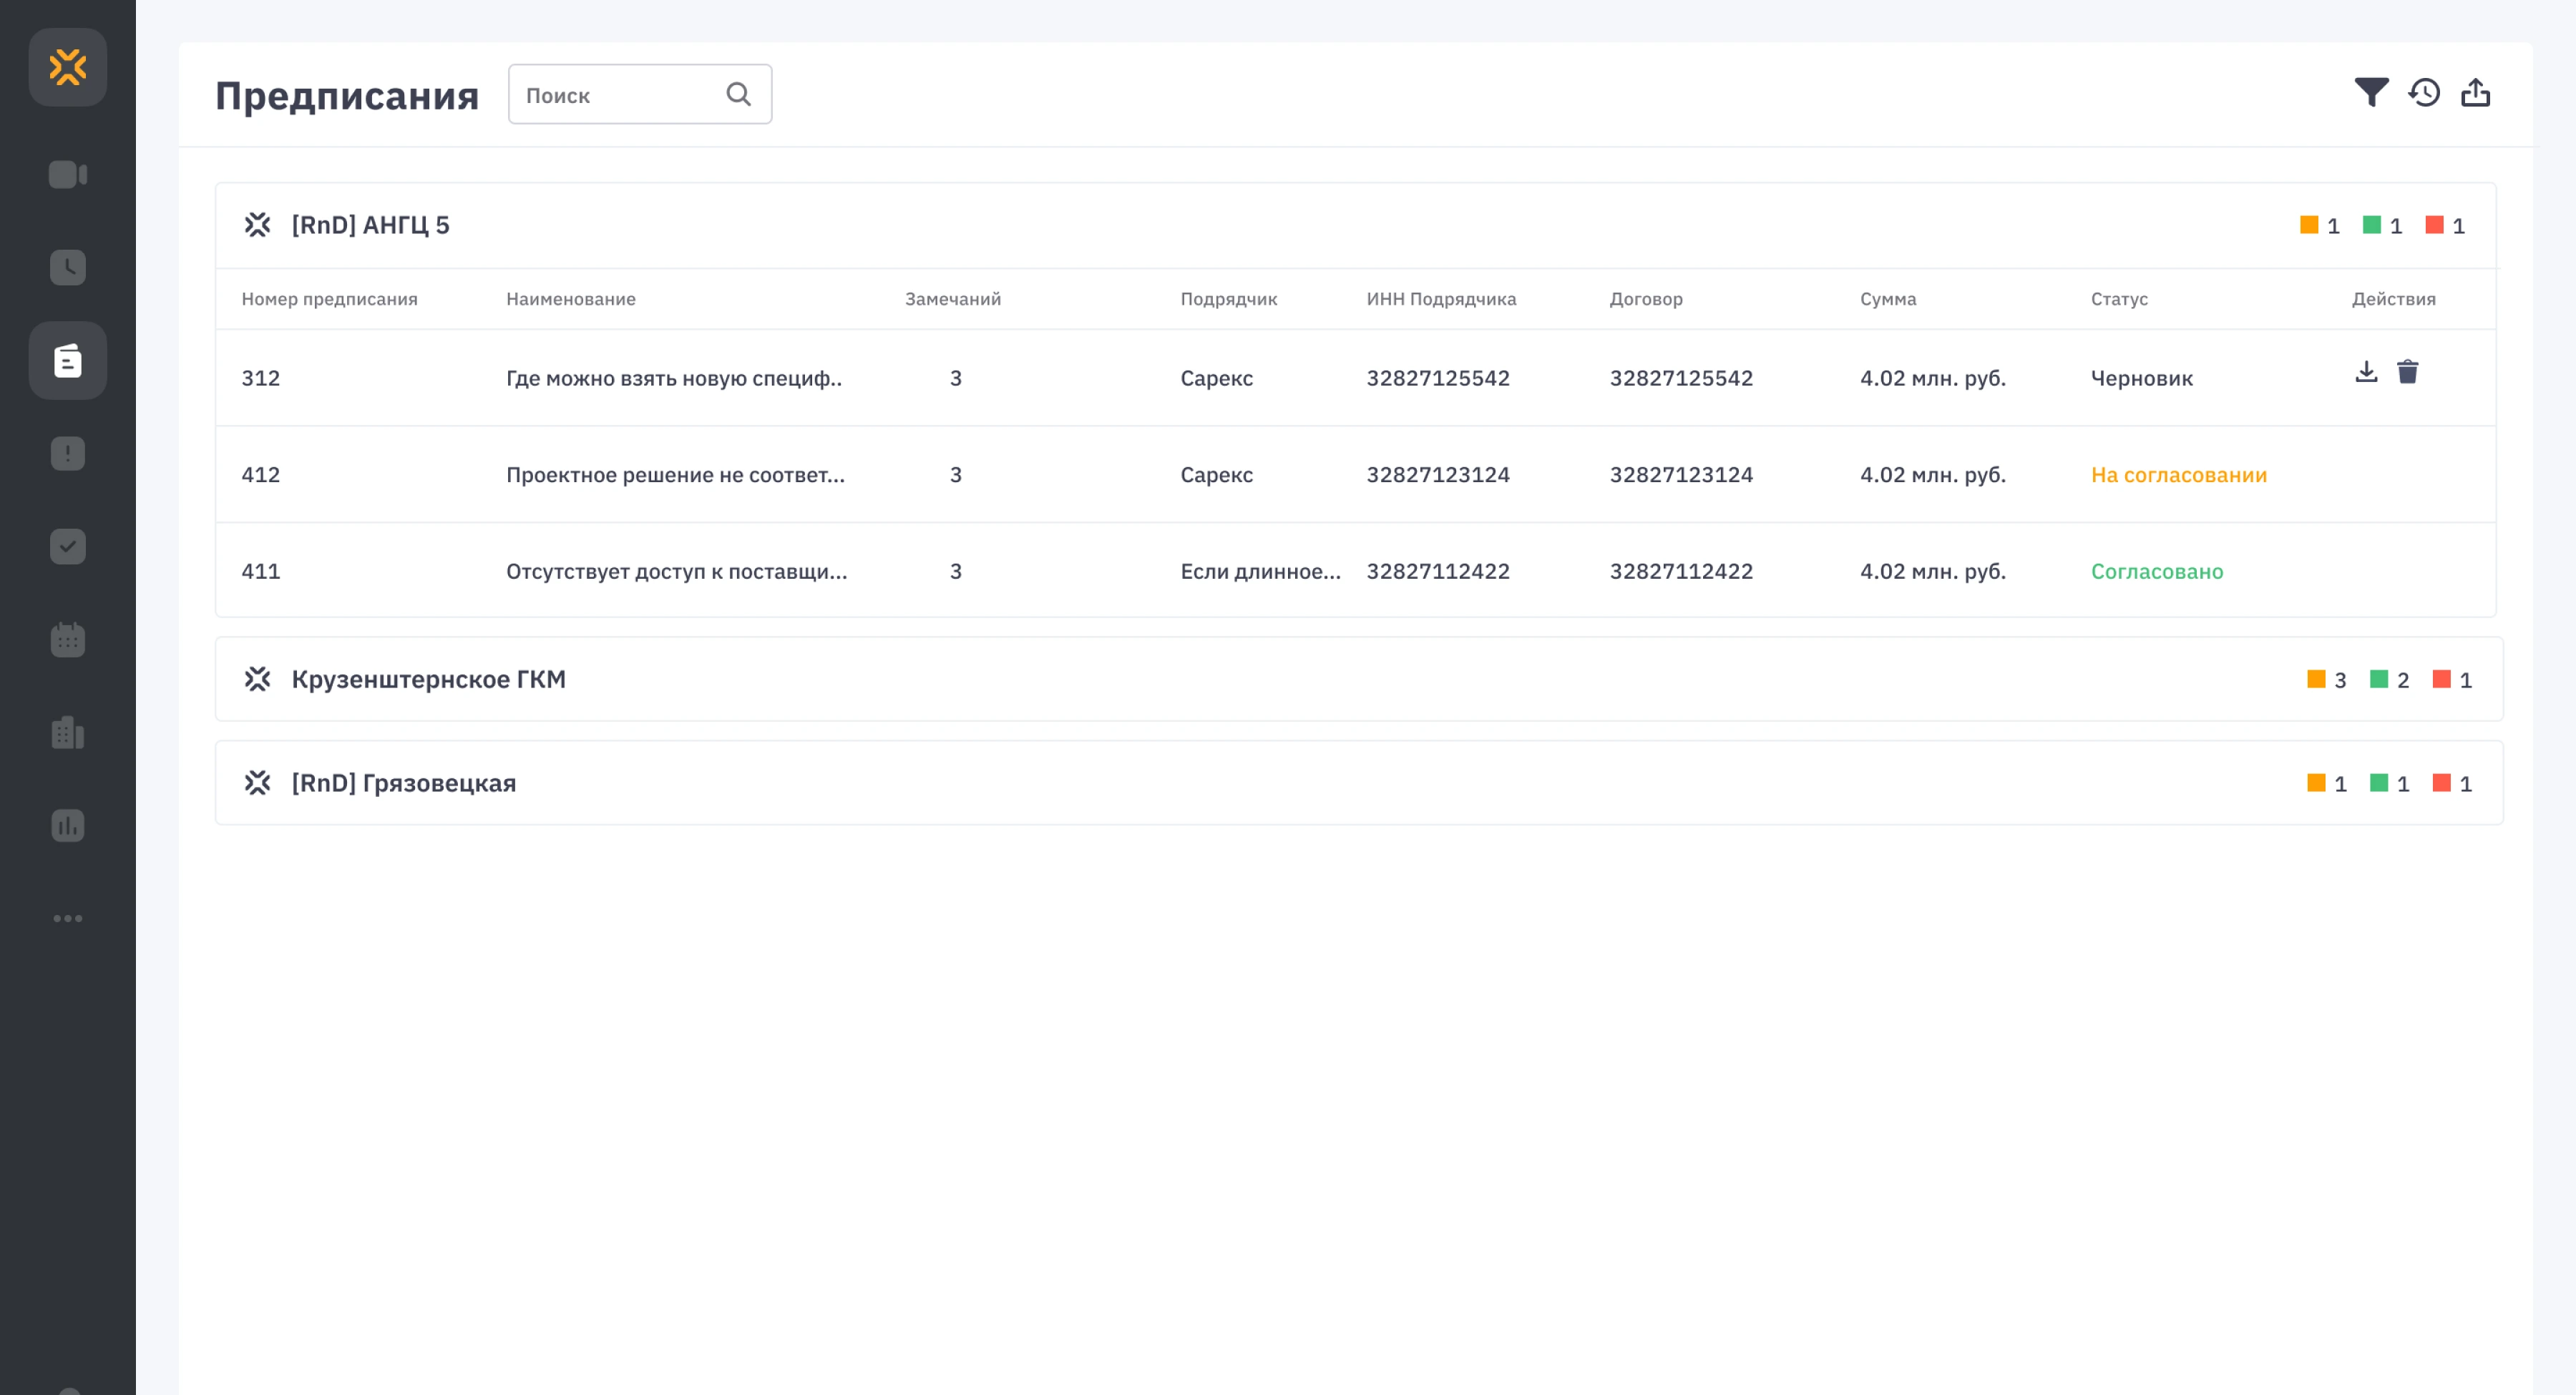Open the bar chart reports sidebar icon
The width and height of the screenshot is (2576, 1395).
[68, 825]
